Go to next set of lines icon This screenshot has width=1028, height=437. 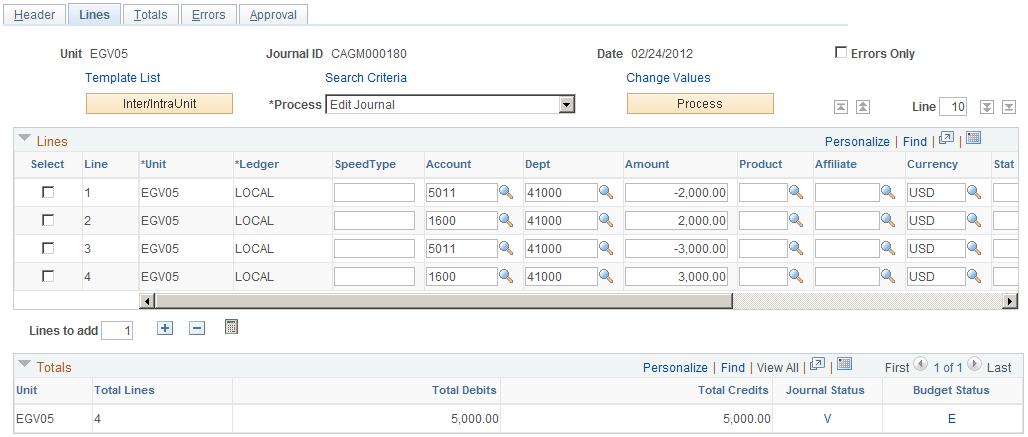tap(986, 107)
